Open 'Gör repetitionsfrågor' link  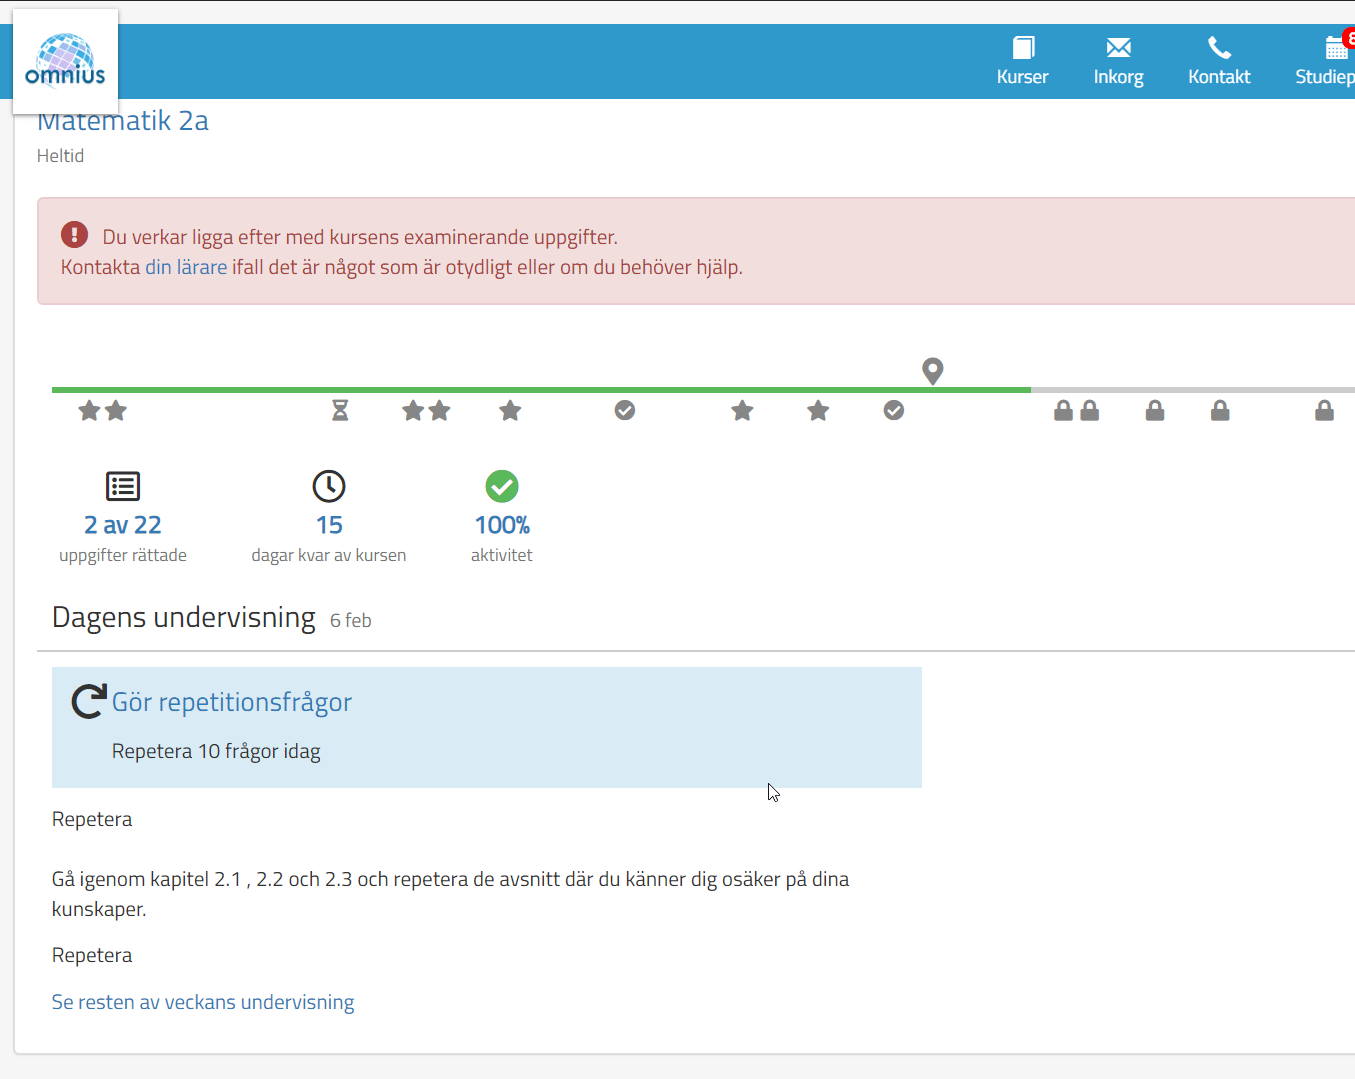click(232, 702)
